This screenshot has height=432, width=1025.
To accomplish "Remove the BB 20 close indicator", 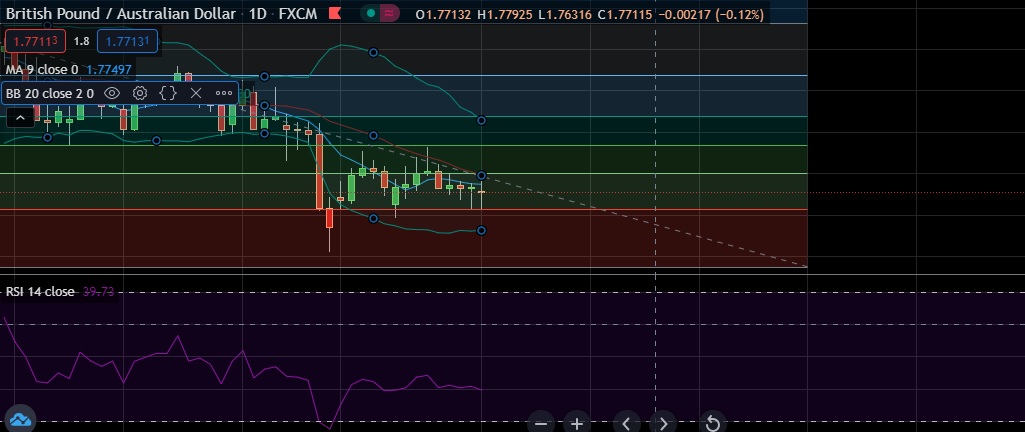I will pyautogui.click(x=195, y=93).
